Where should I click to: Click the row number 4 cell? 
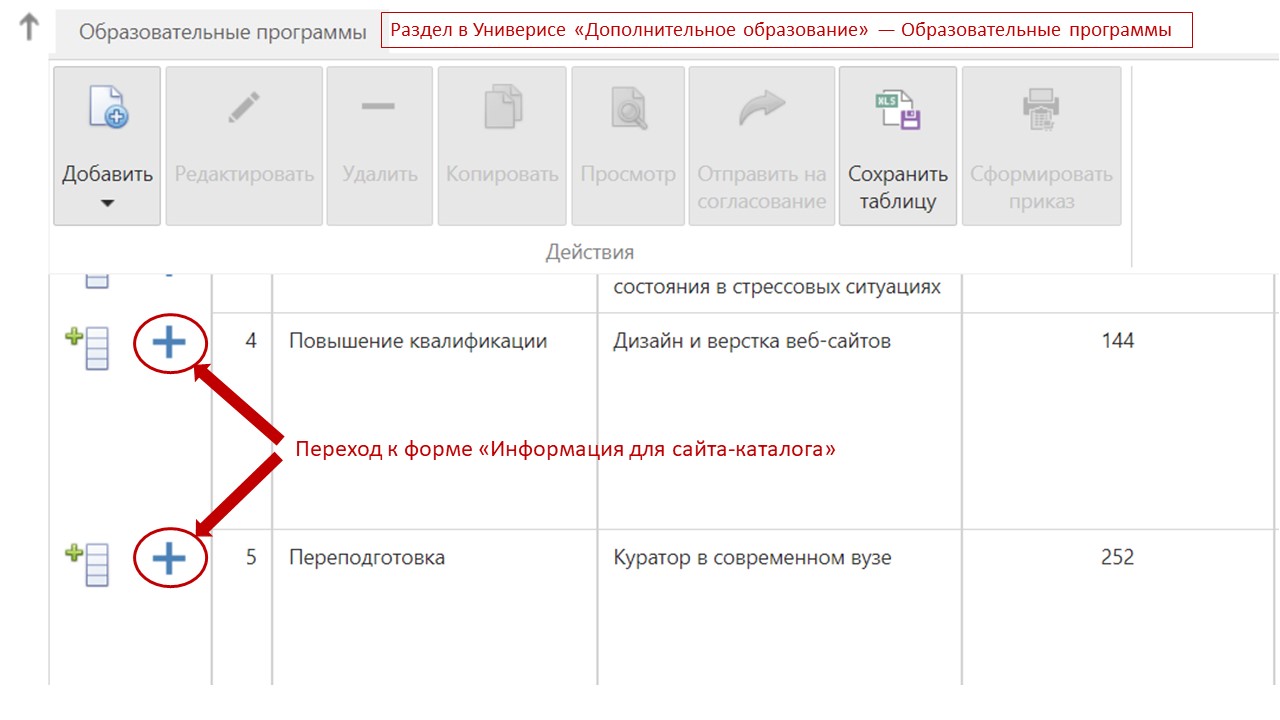(x=241, y=421)
